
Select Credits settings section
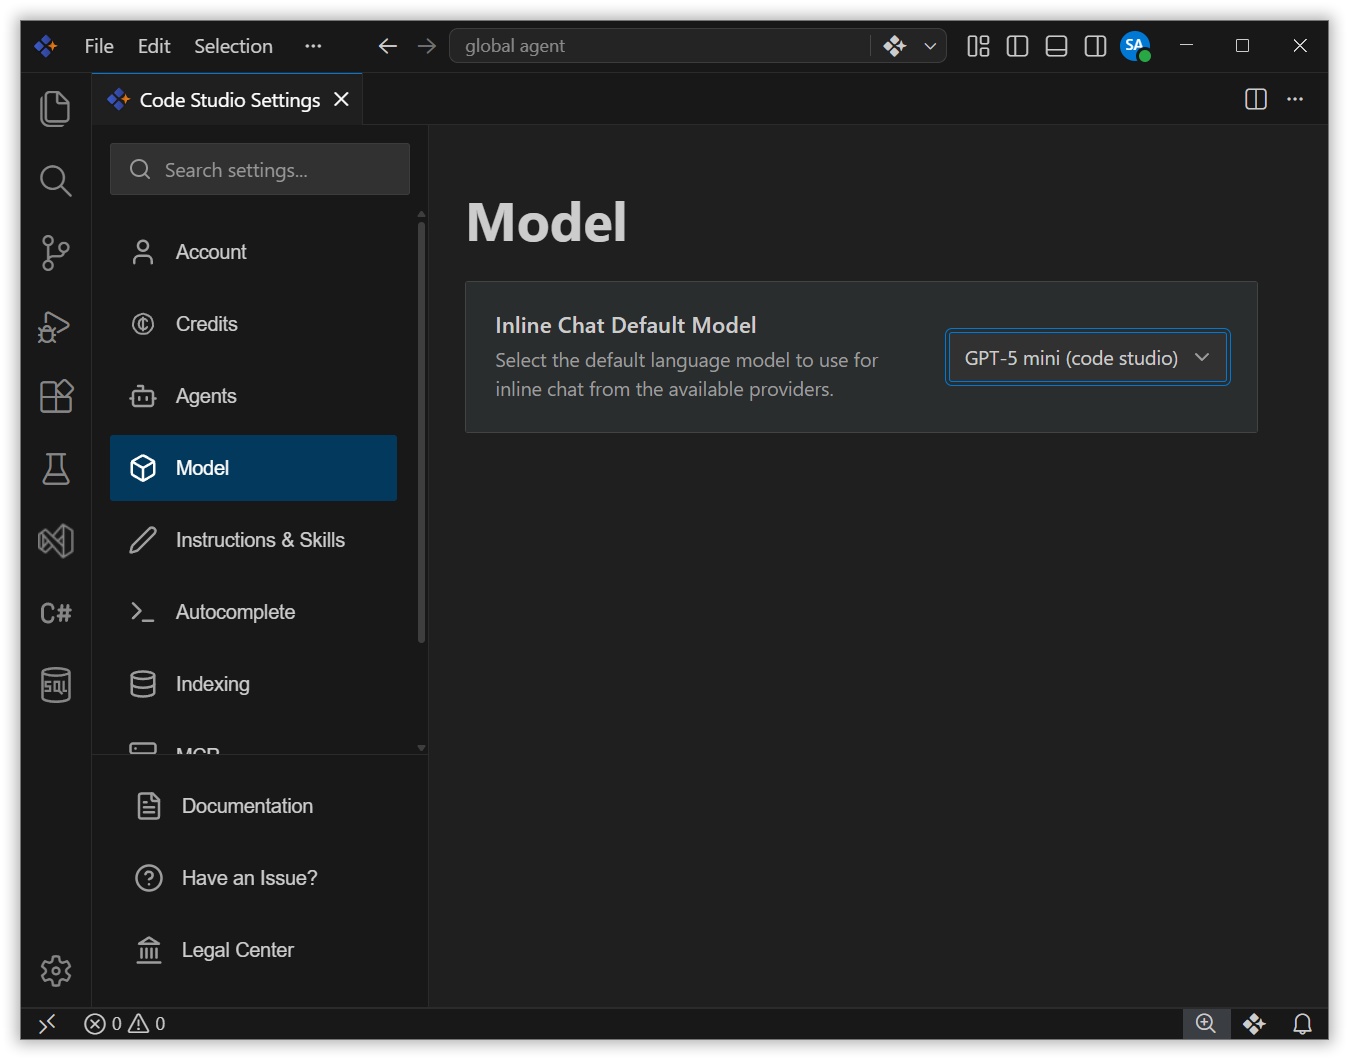253,324
